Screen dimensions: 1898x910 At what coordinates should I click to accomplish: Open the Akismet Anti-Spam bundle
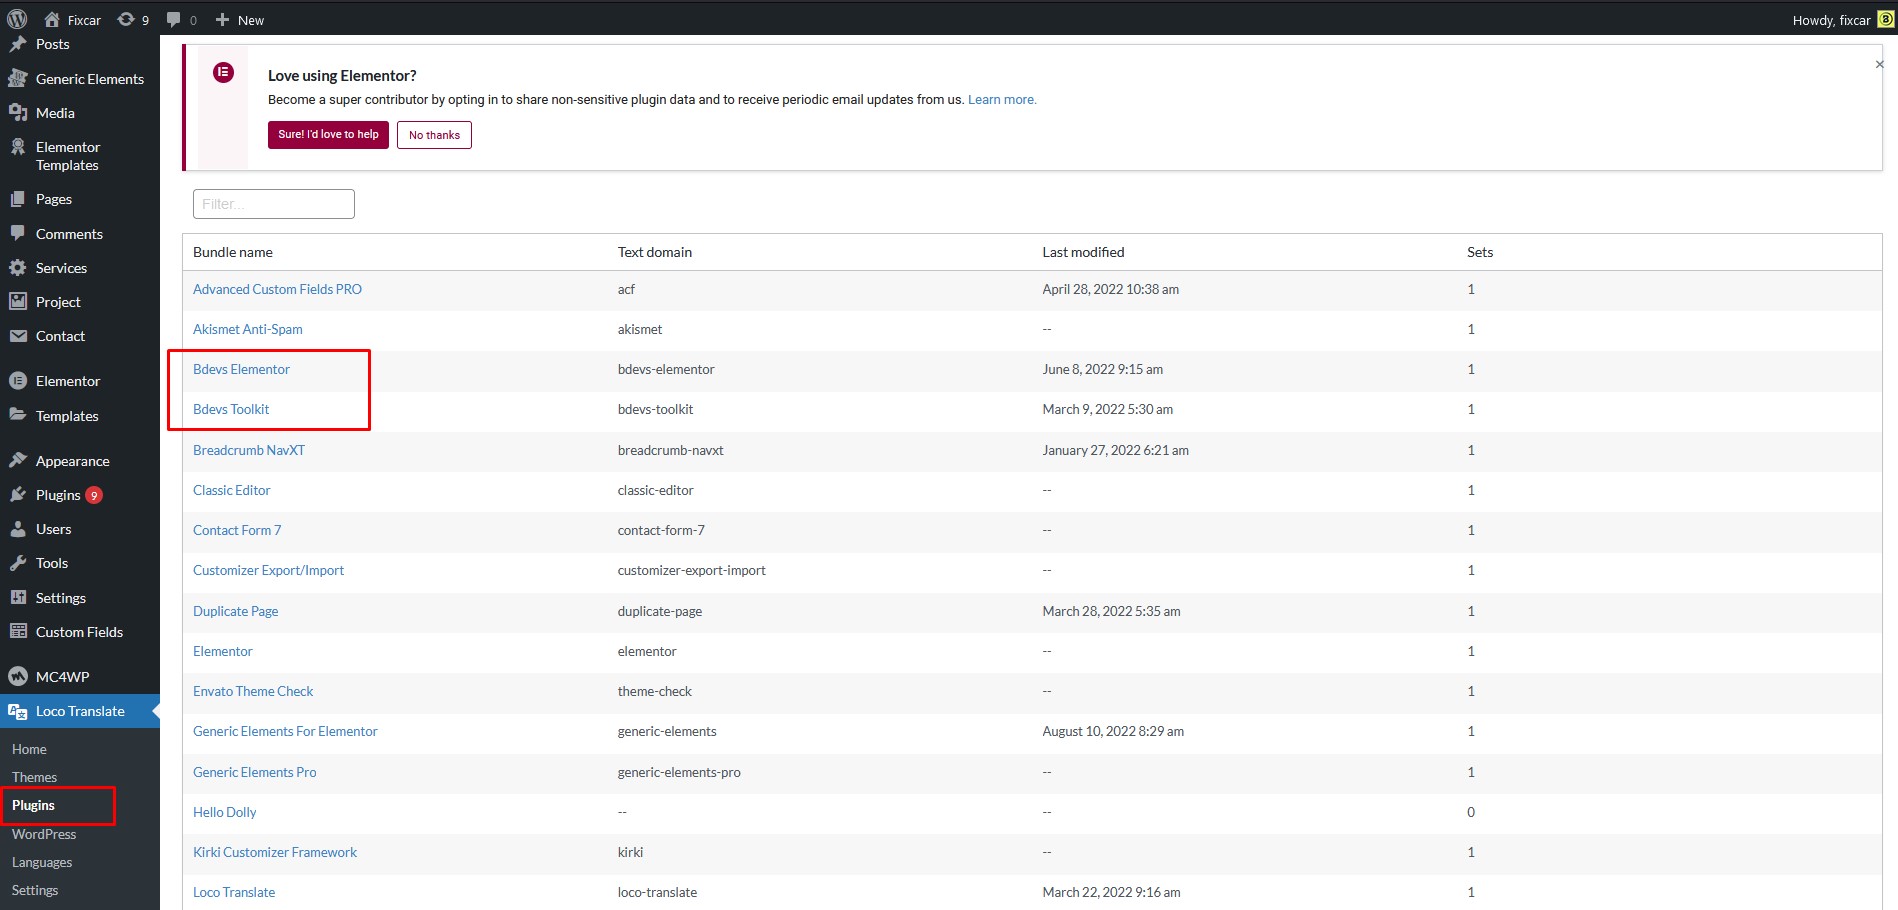coord(248,329)
